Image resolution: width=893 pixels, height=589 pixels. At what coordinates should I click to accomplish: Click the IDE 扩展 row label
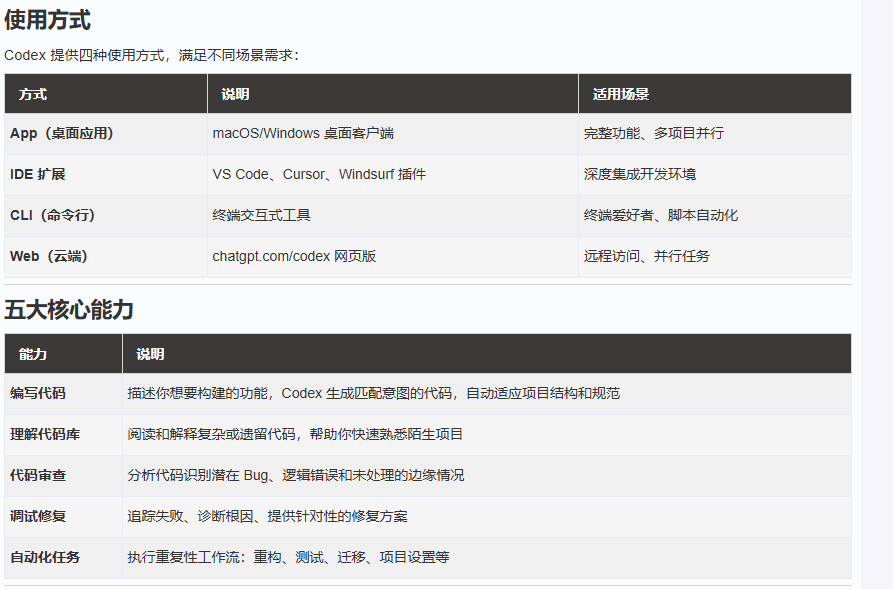coord(38,174)
